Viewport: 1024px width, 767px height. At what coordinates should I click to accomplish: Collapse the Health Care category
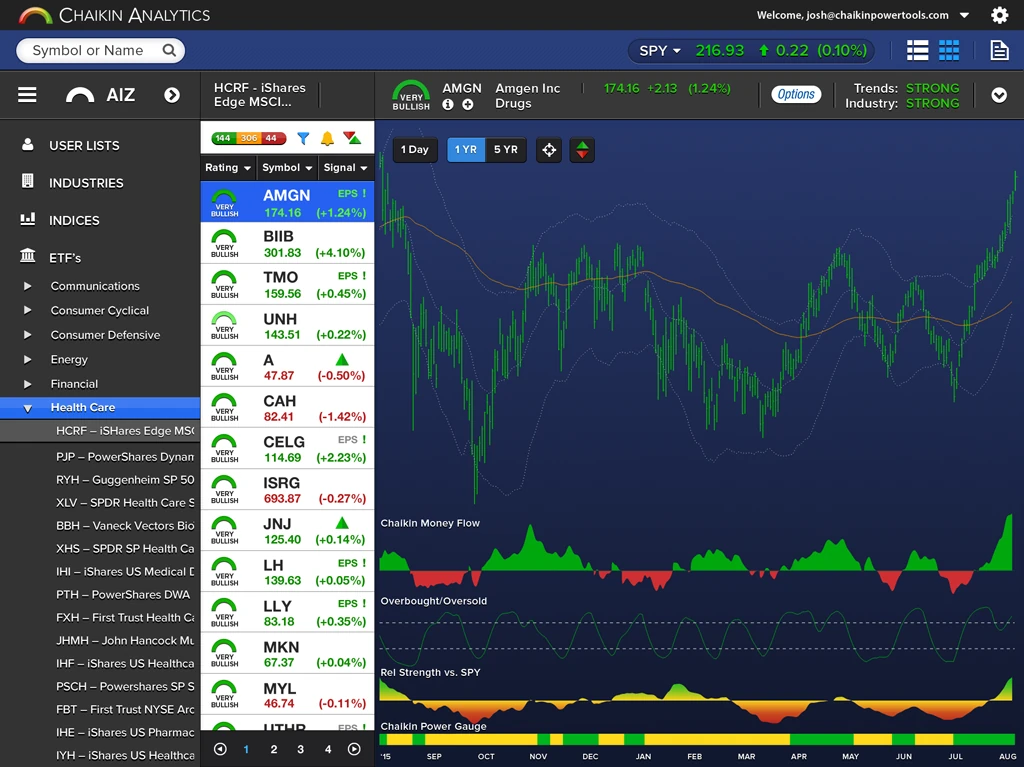point(27,408)
